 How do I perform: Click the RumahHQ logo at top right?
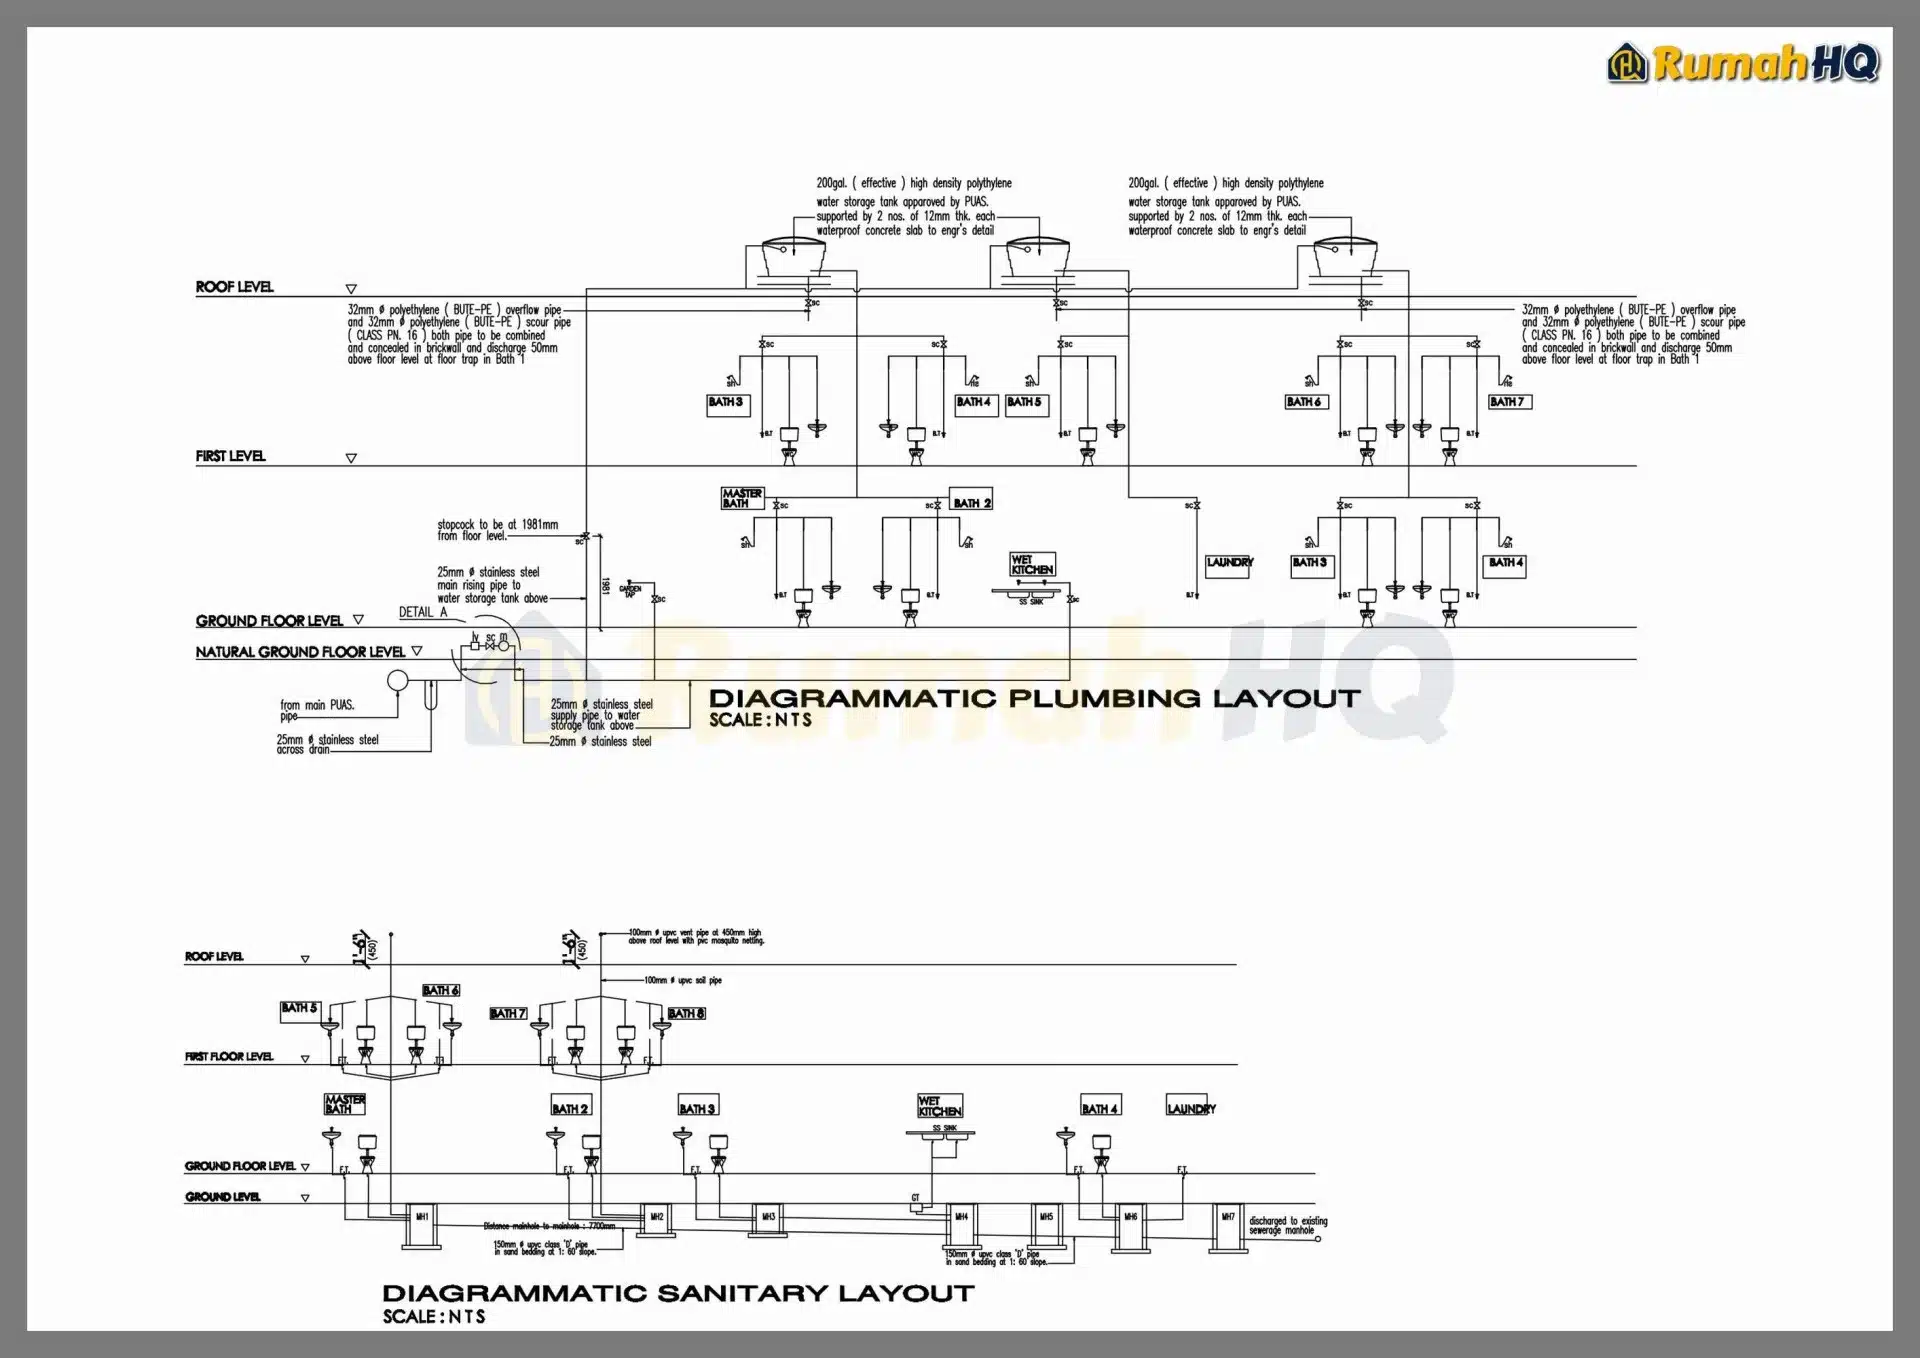(x=1743, y=63)
